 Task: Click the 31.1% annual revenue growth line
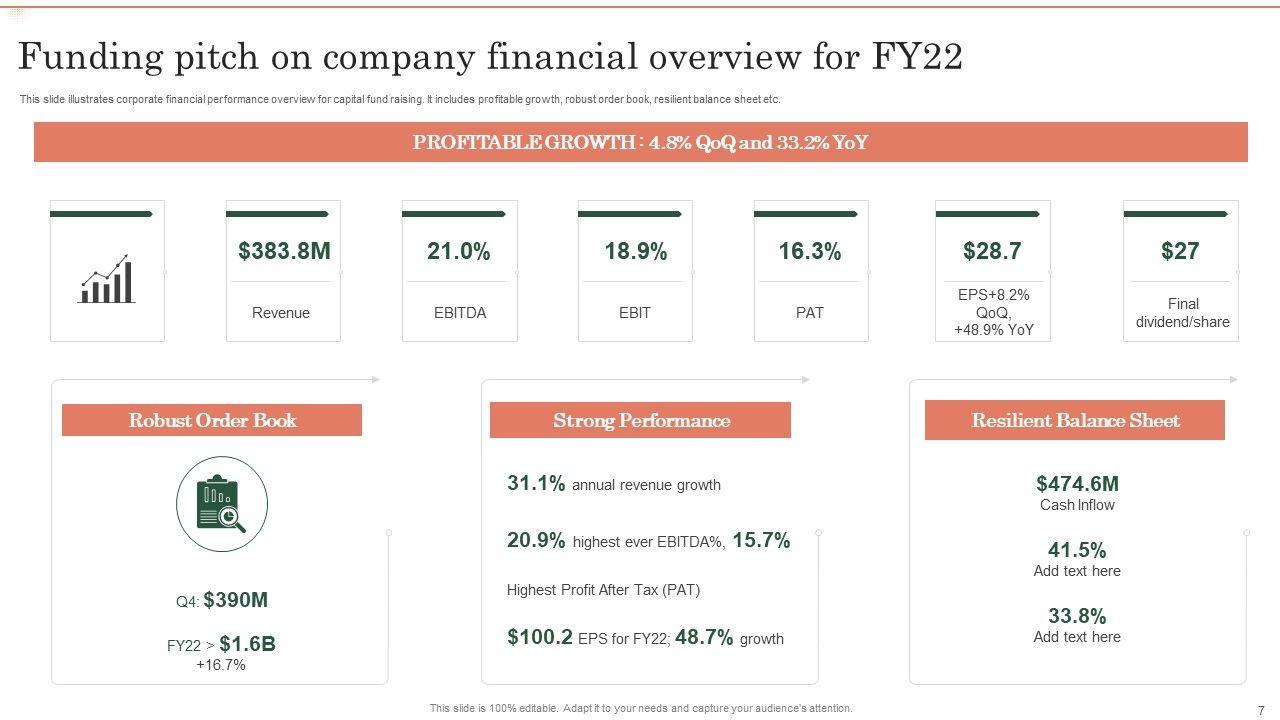pos(614,484)
